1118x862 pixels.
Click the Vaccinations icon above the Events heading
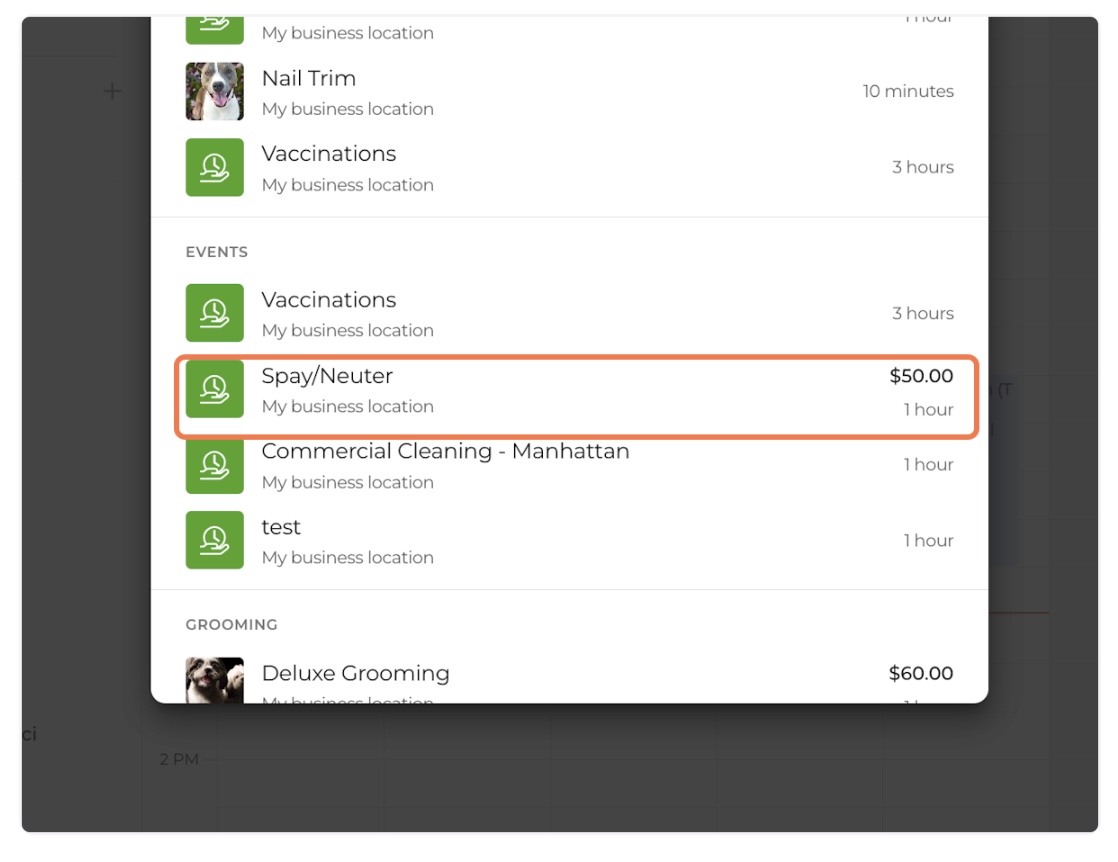point(214,167)
